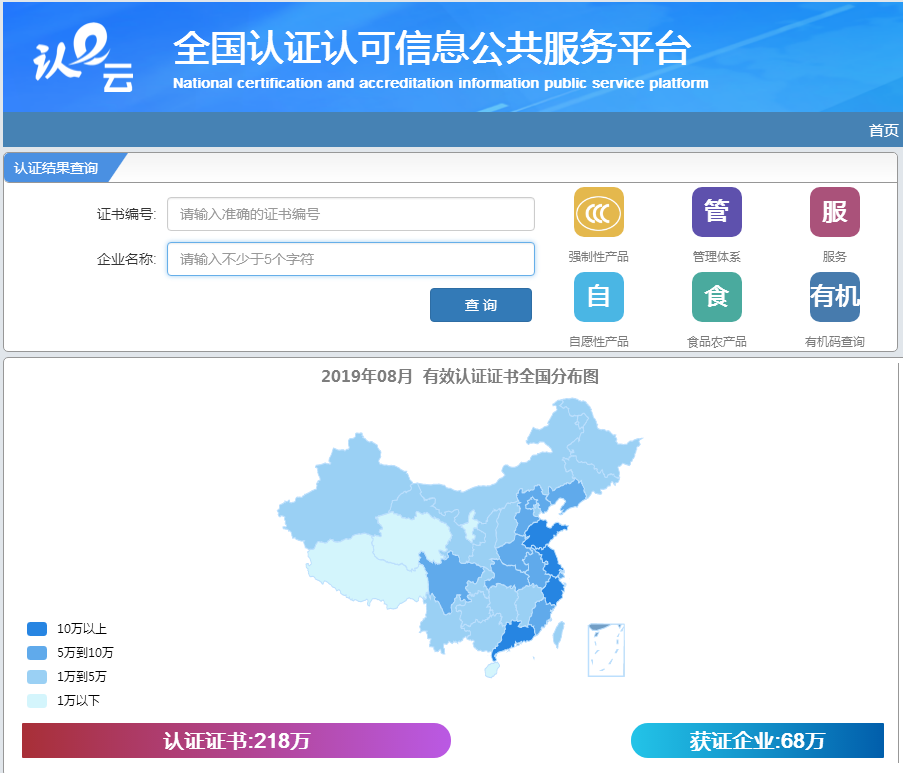Click the 强制性产品 label text

pyautogui.click(x=598, y=256)
